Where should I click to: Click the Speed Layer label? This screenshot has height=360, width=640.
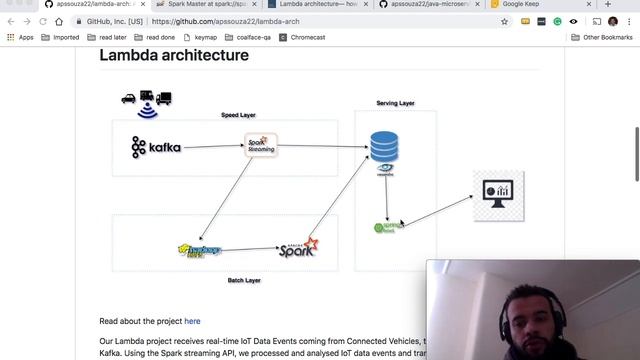238,115
